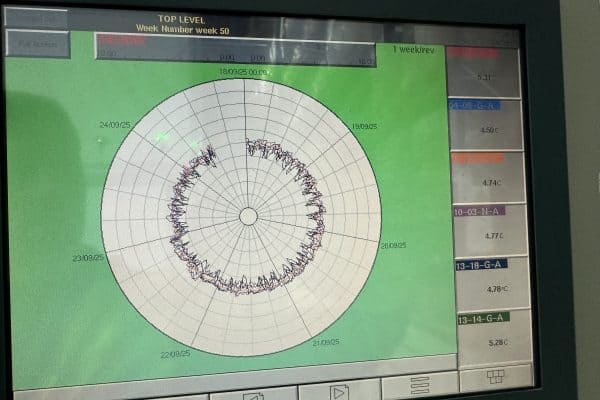Click the dark blue 13-18-G-A label swatch
This screenshot has height=400, width=600.
coord(481,264)
